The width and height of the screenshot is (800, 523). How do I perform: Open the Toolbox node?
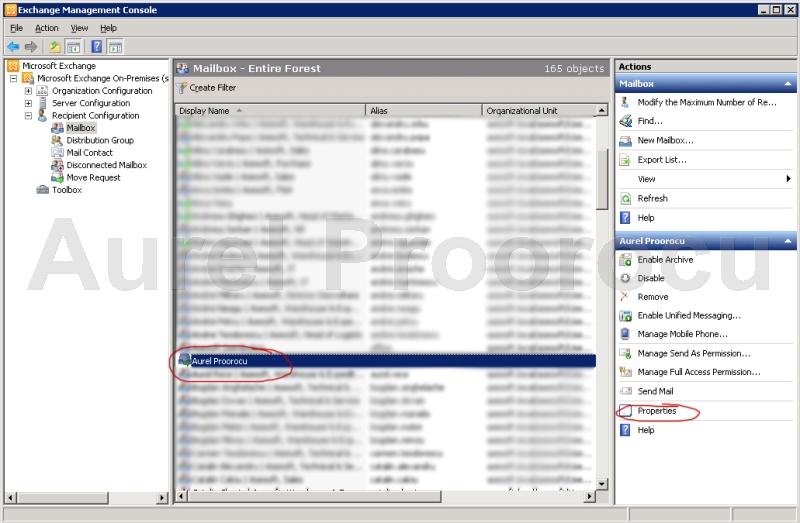tap(67, 190)
